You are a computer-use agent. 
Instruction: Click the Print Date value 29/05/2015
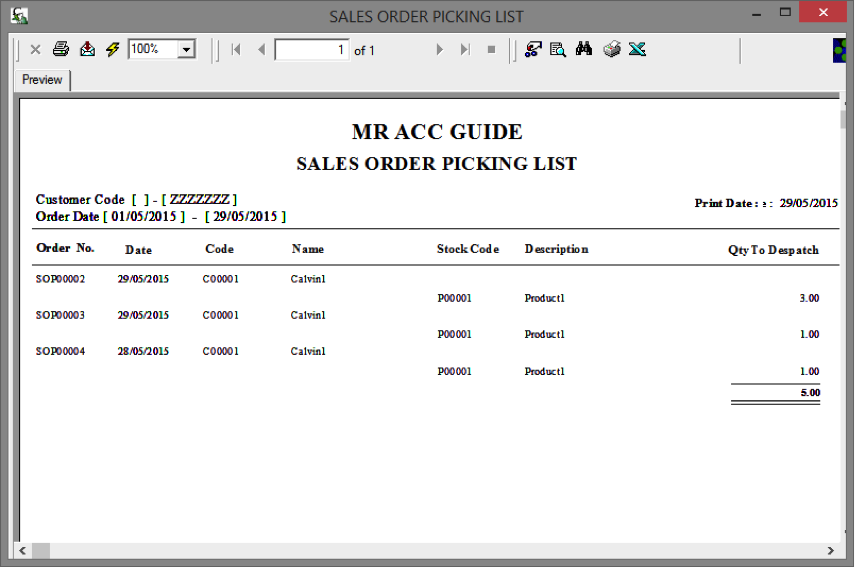click(809, 203)
